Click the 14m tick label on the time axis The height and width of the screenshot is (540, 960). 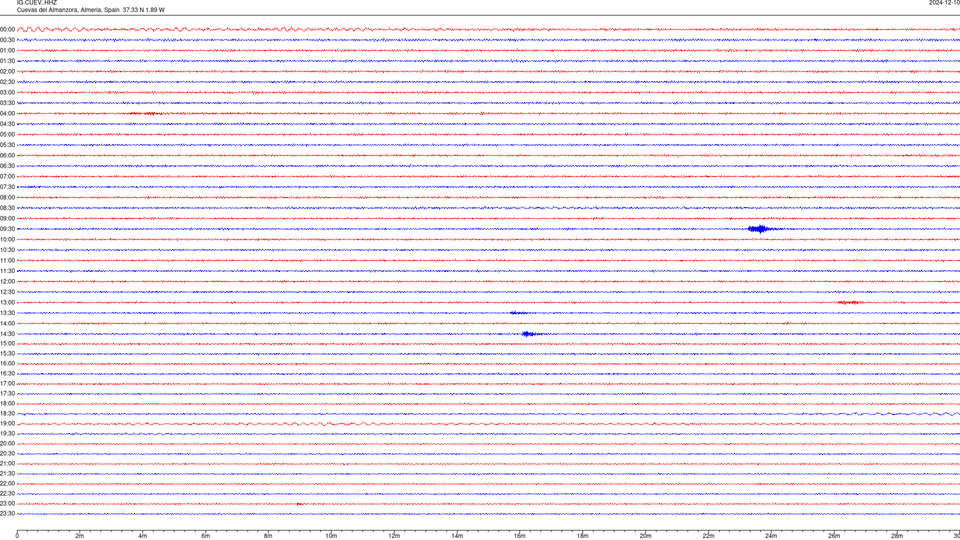(457, 536)
